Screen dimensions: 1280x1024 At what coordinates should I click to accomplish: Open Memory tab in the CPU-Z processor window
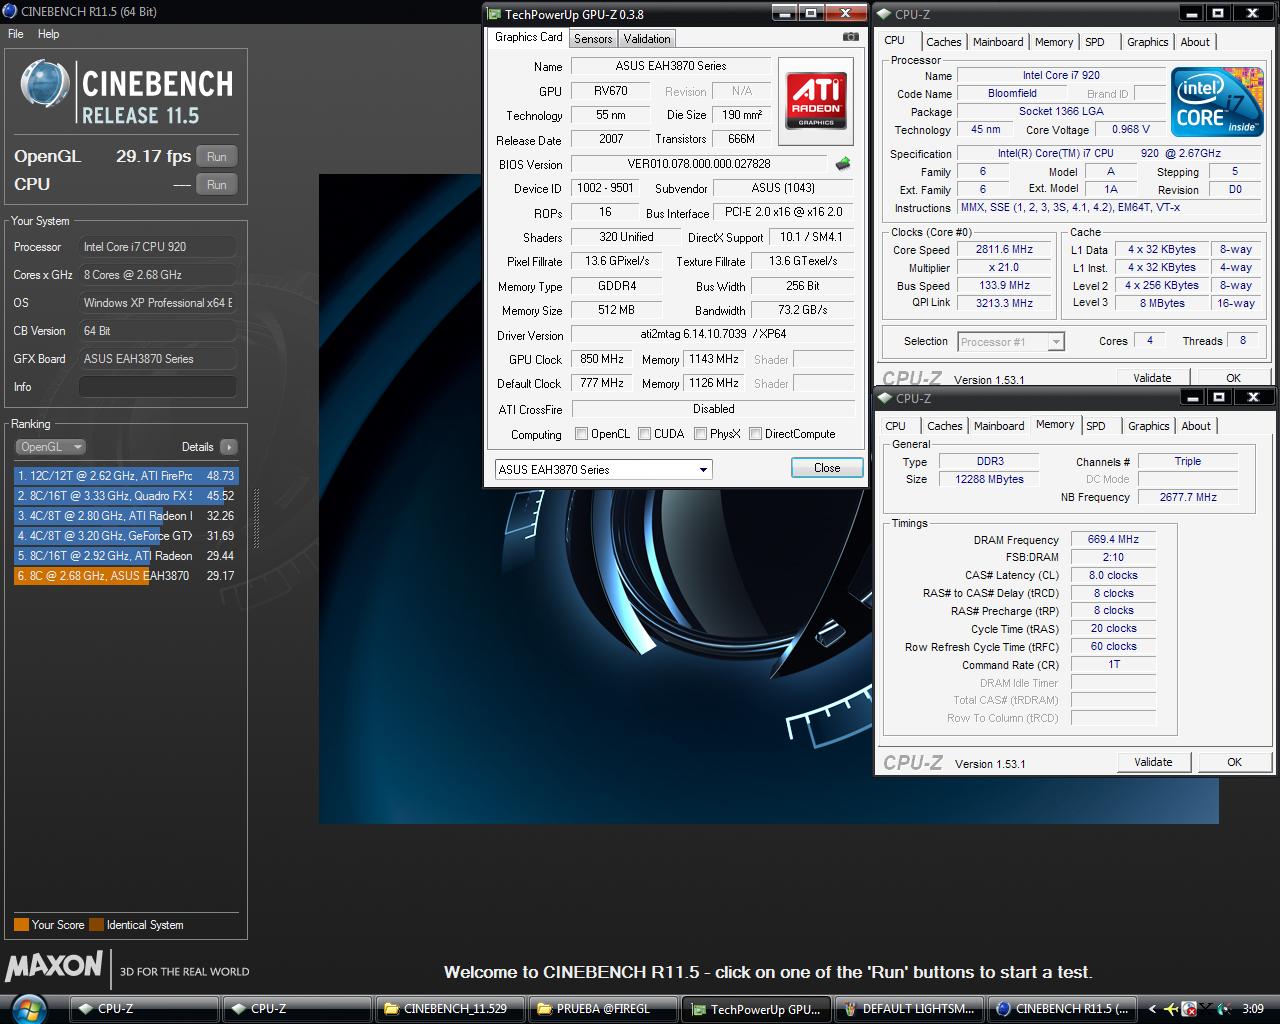tap(1054, 42)
